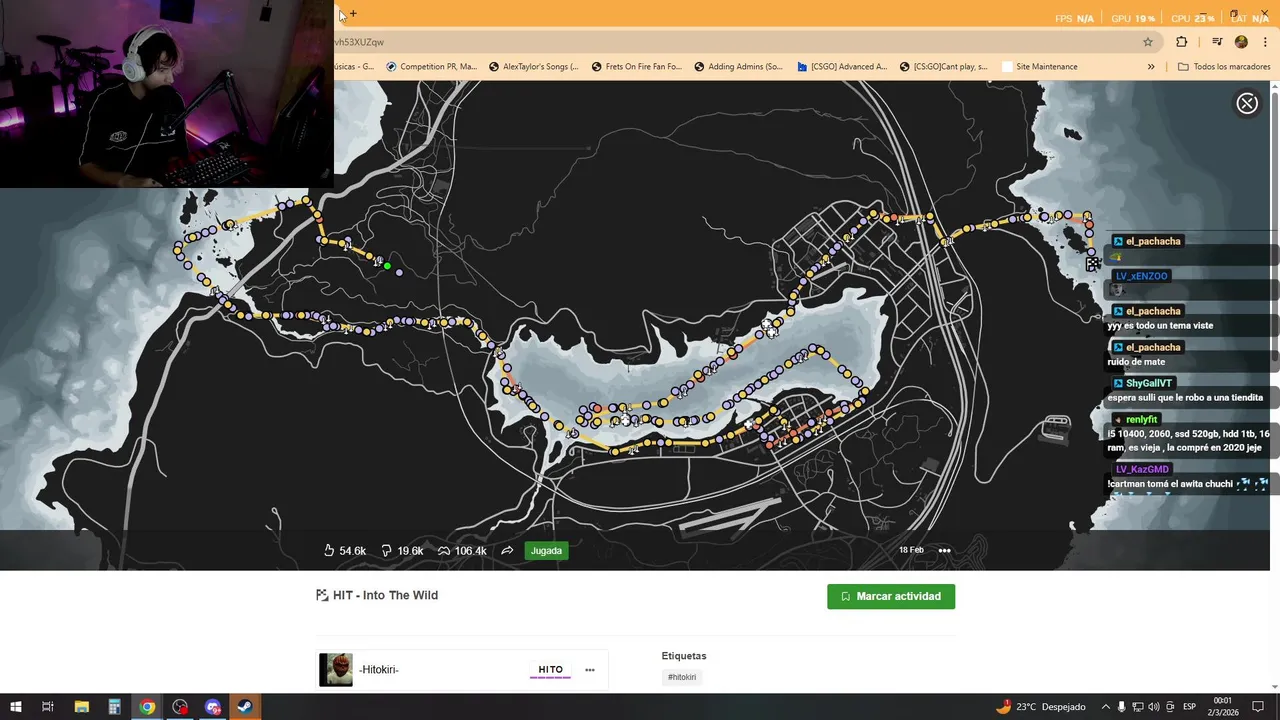Open the weather widget showing 23°C Despejado
Image resolution: width=1280 pixels, height=720 pixels.
click(x=1040, y=707)
